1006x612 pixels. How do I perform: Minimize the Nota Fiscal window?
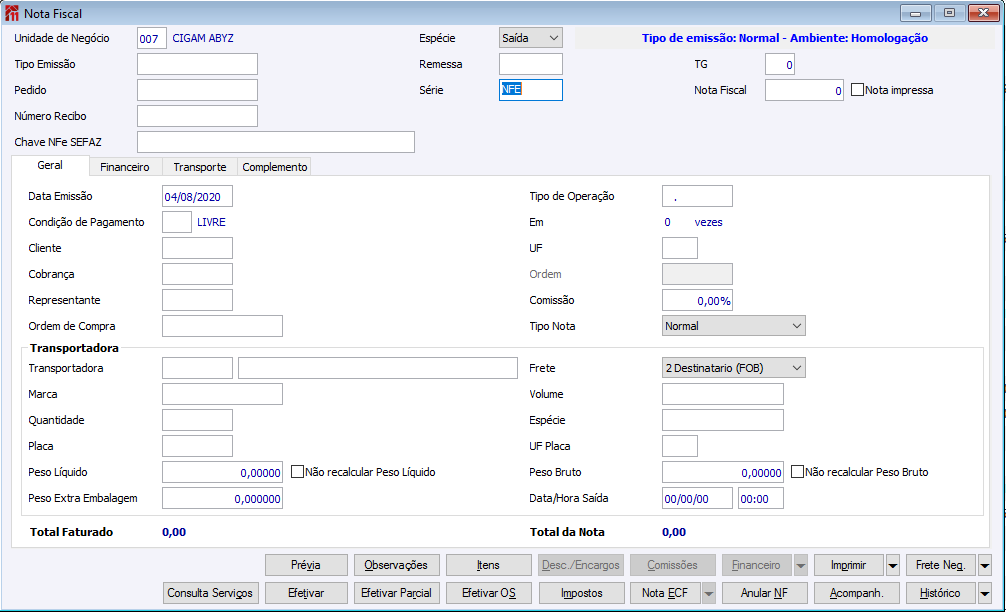[x=916, y=13]
